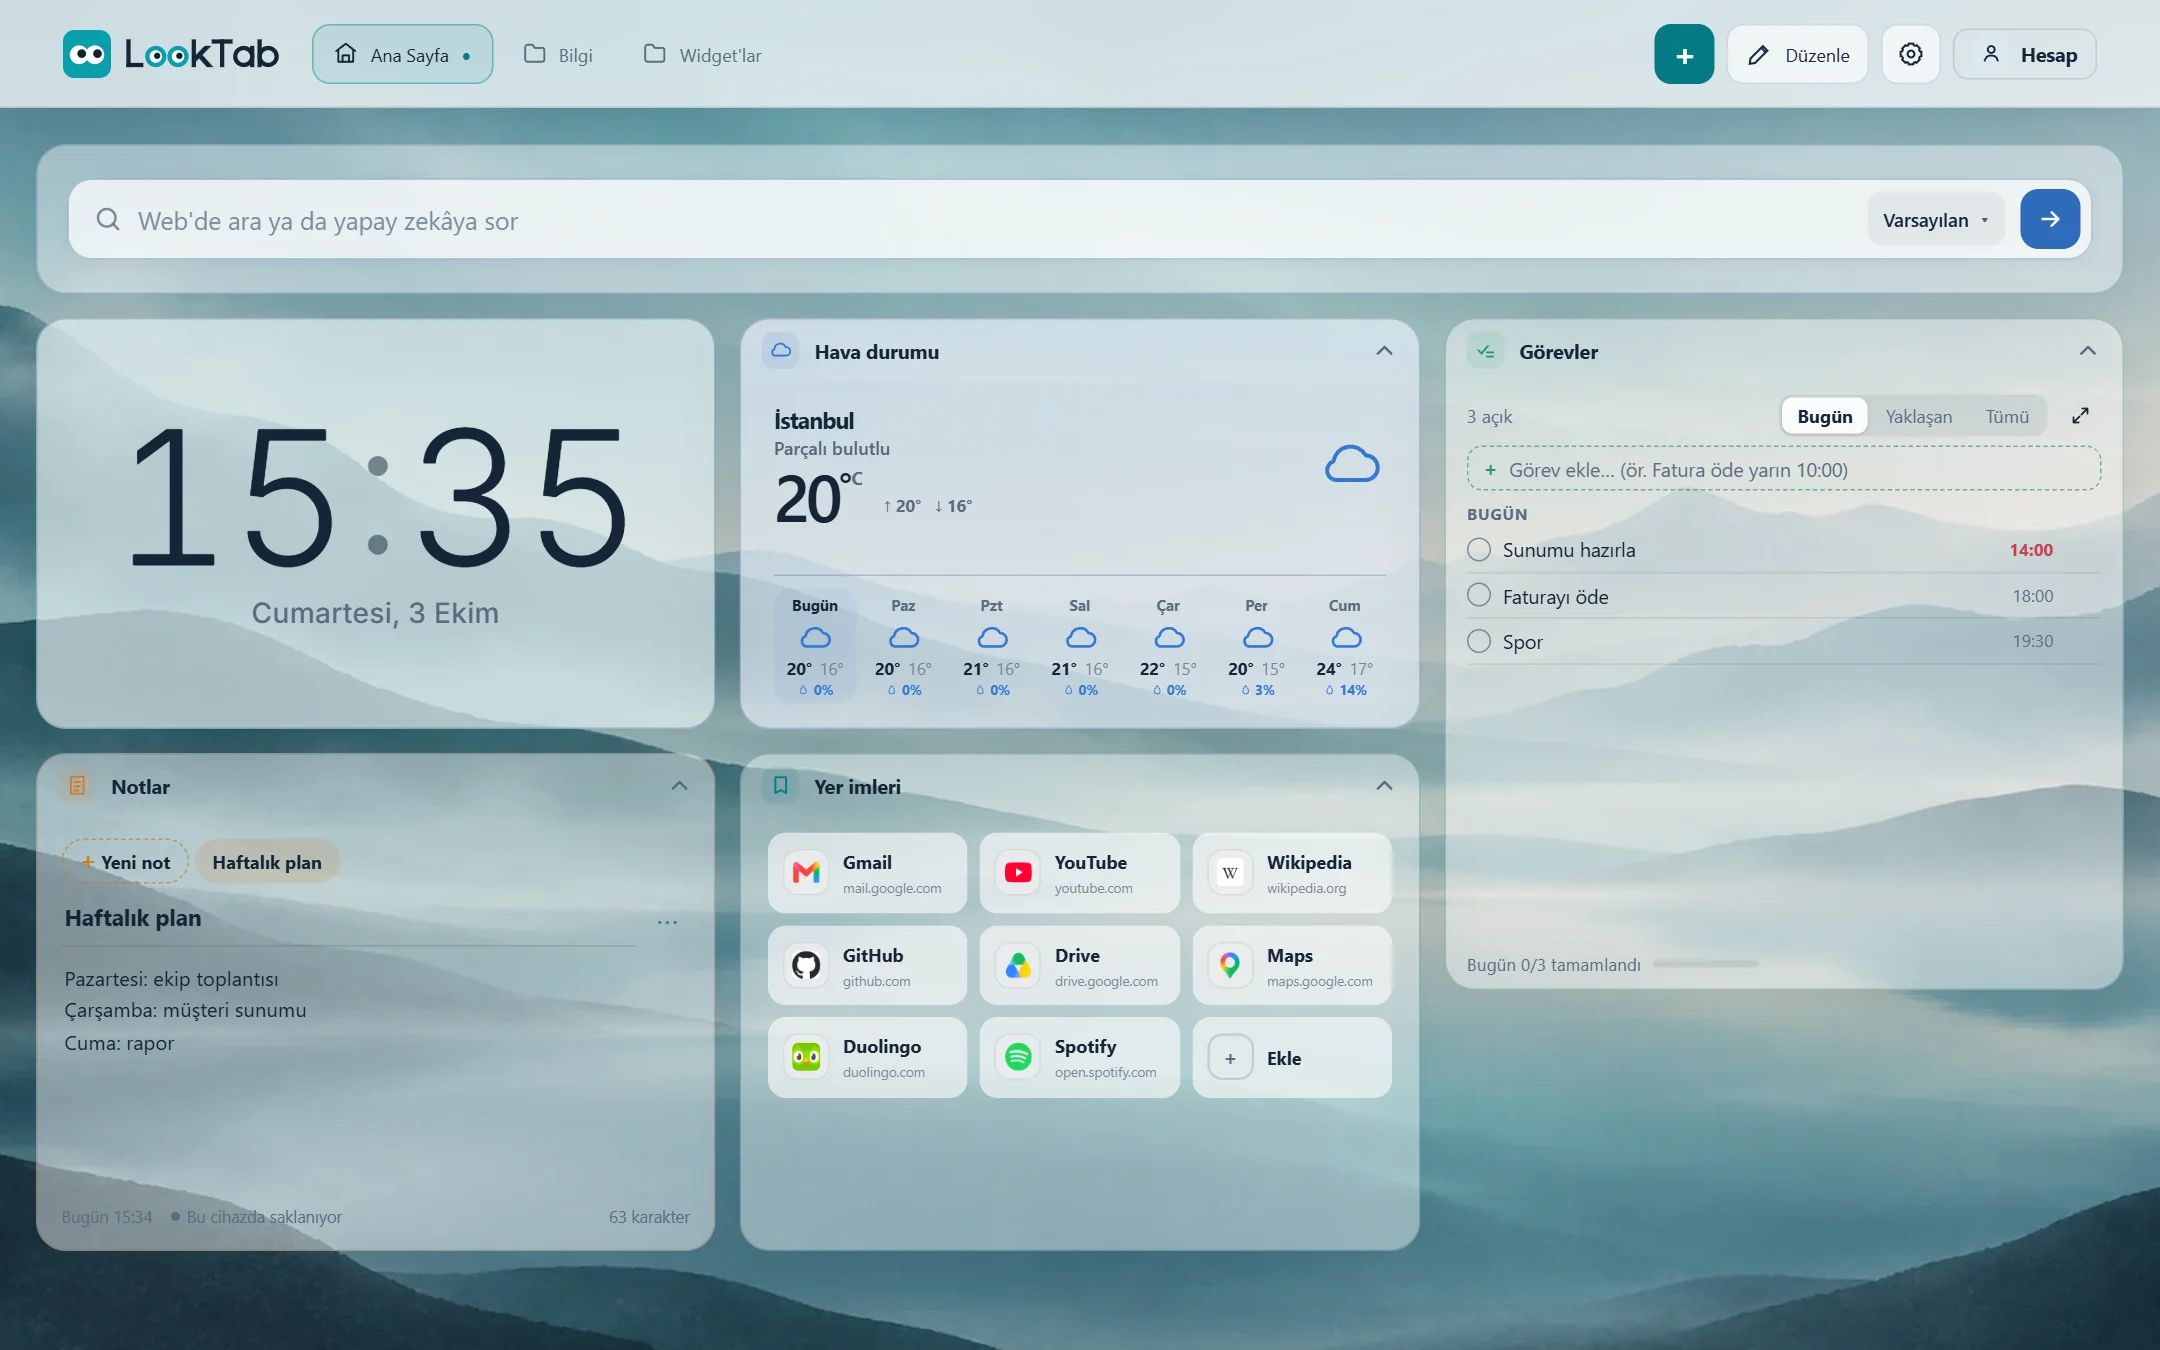
Task: Click the note text 'Cuma: rapor'
Action: coord(119,1043)
